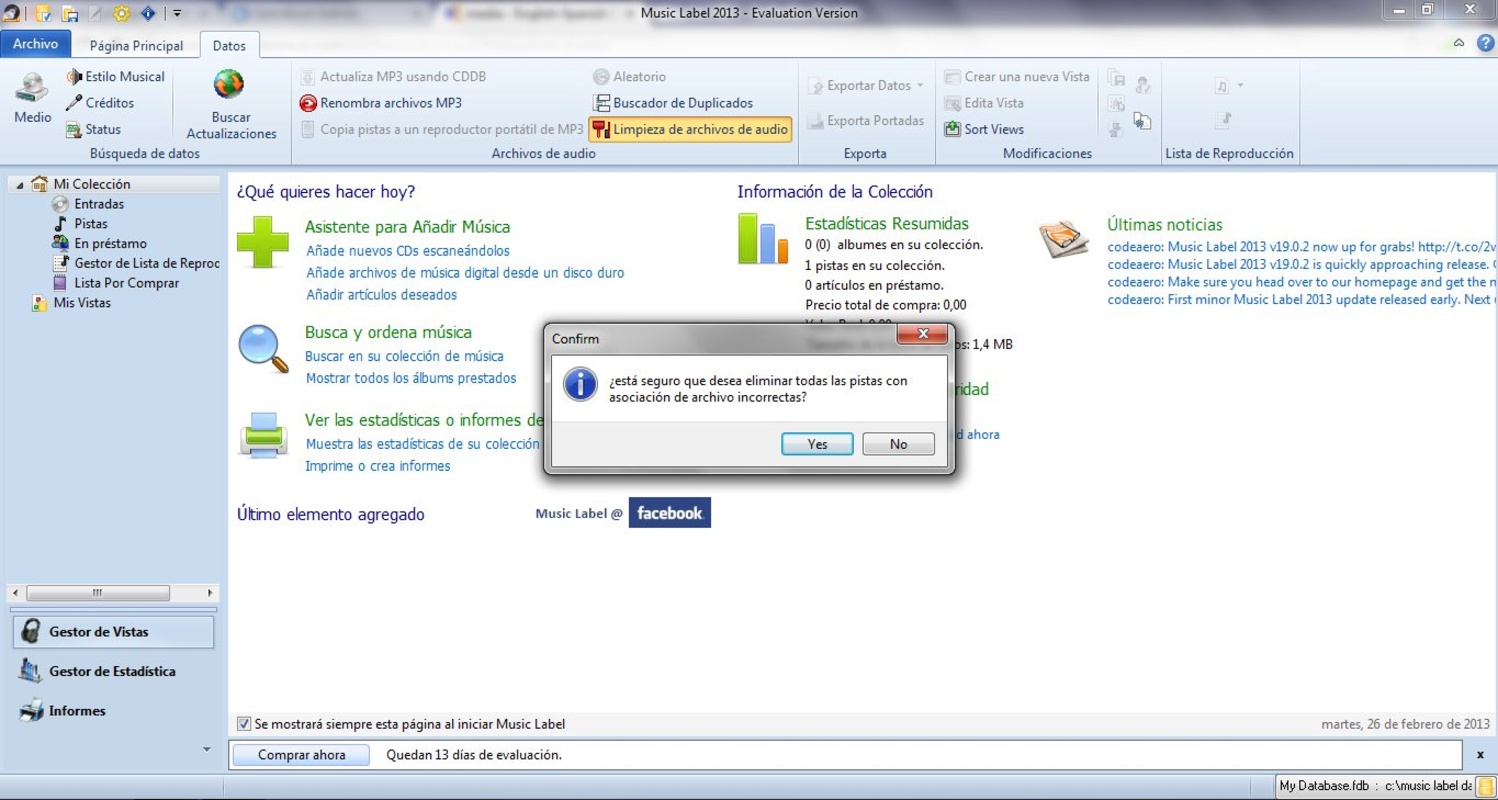Open Buscador de Duplicados tool
This screenshot has height=800, width=1498.
pos(673,103)
